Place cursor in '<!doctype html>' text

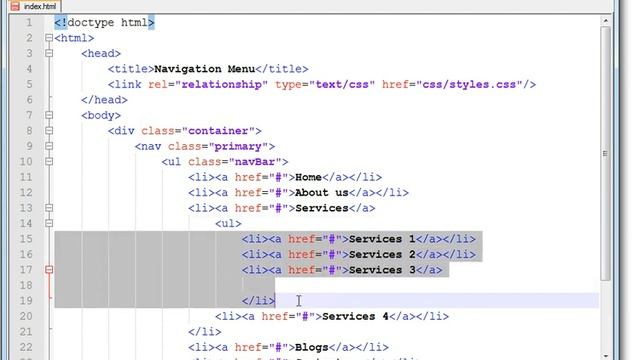pyautogui.click(x=104, y=22)
